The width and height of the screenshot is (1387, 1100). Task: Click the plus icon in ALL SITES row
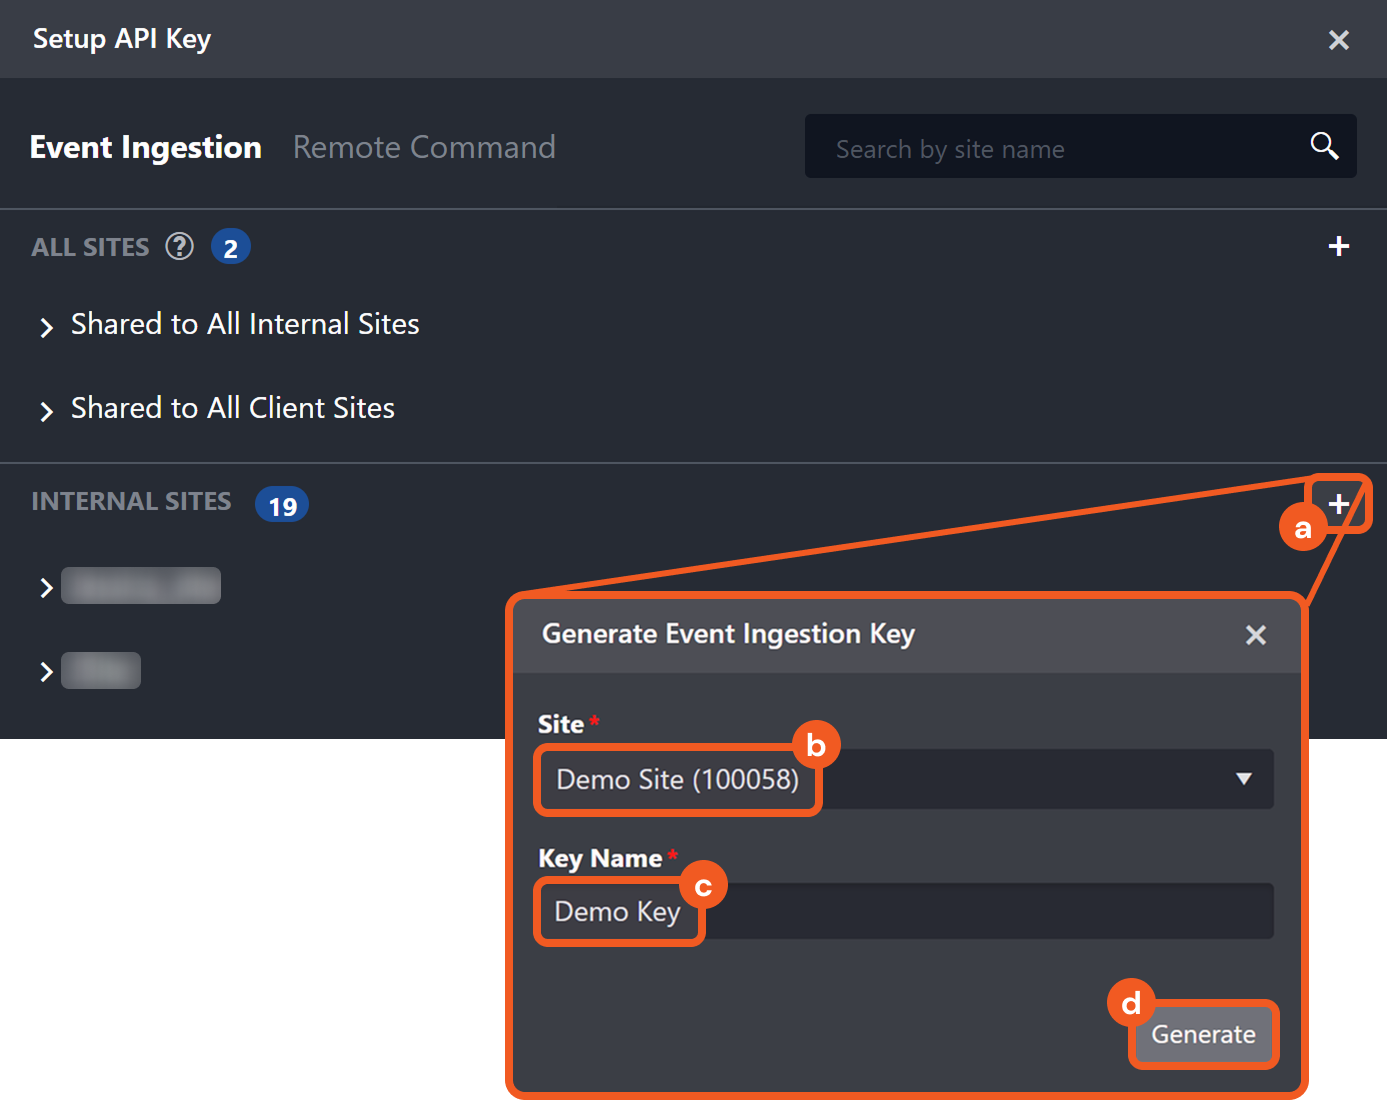[x=1338, y=246]
